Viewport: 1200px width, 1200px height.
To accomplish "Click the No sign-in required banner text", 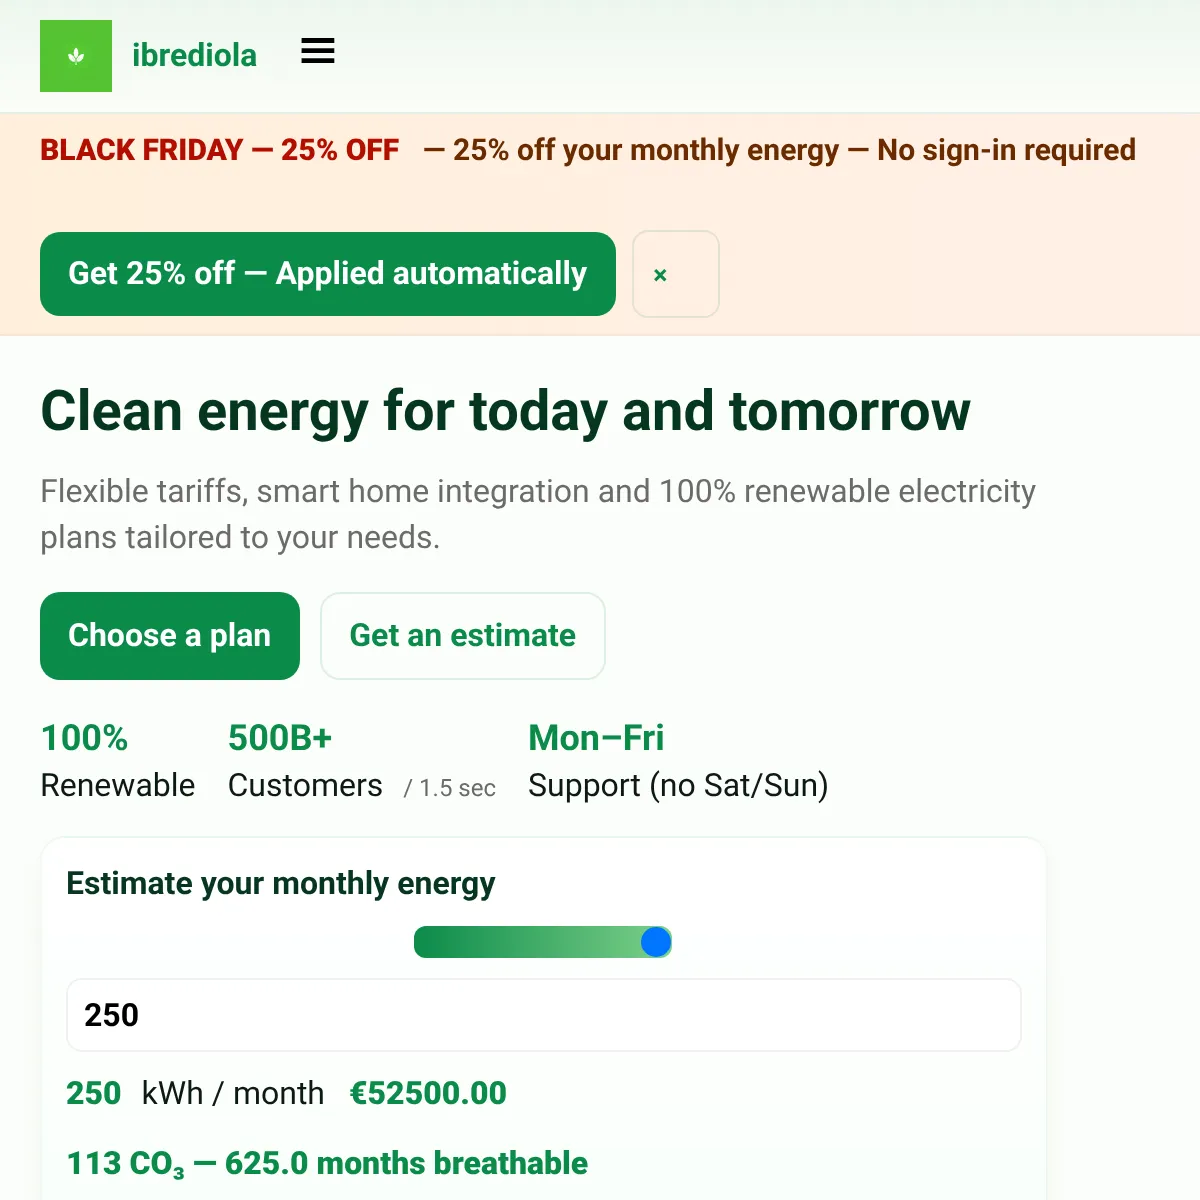I will point(1006,150).
